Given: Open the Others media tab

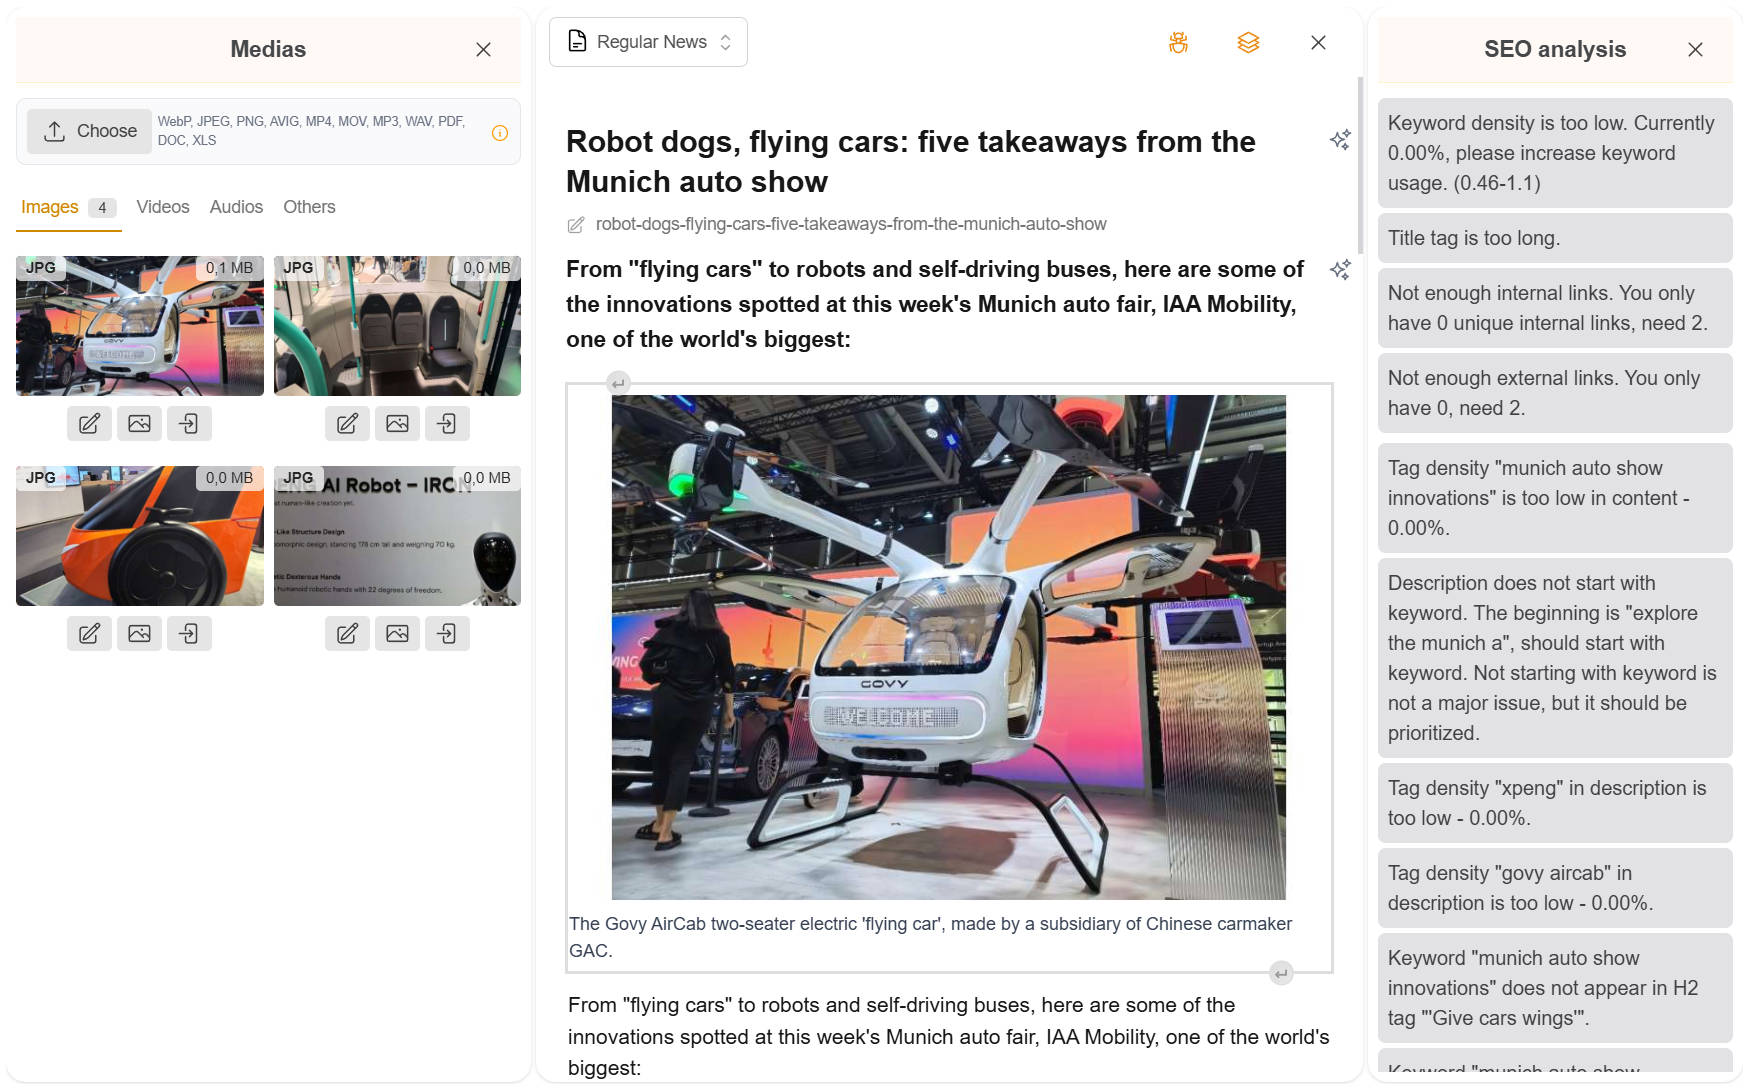Looking at the screenshot, I should 309,207.
